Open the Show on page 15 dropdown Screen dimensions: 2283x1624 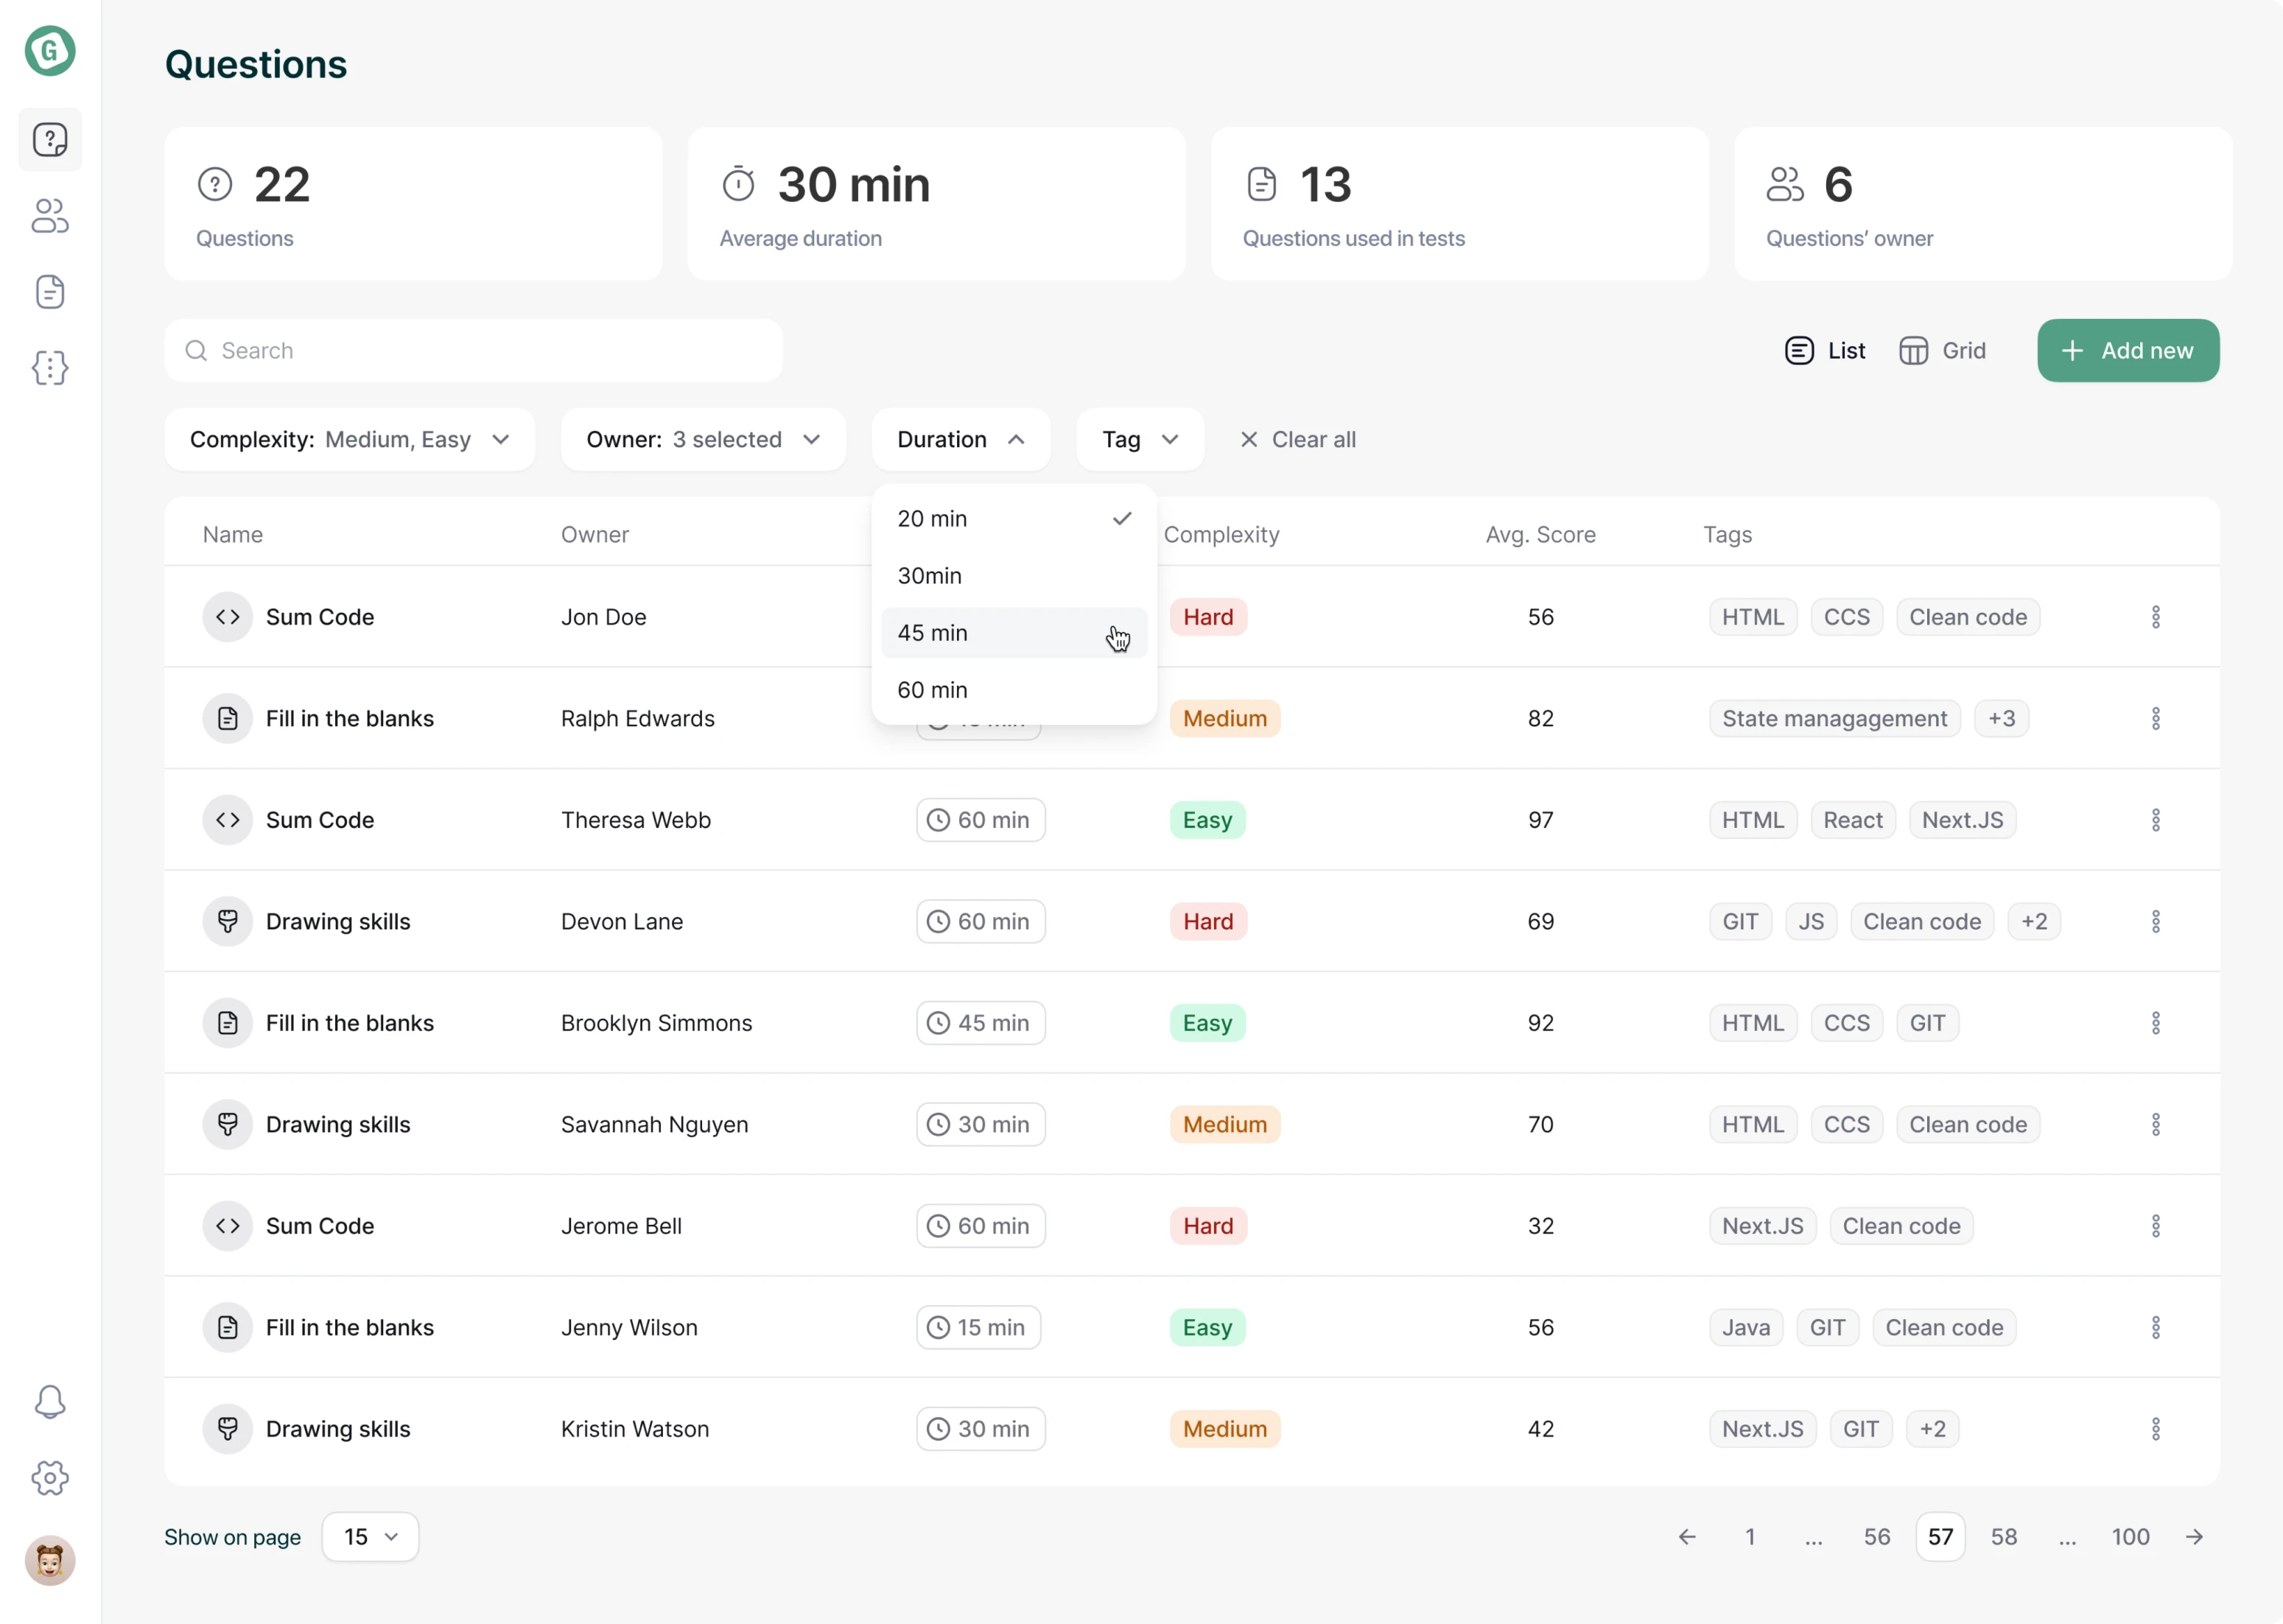[370, 1537]
